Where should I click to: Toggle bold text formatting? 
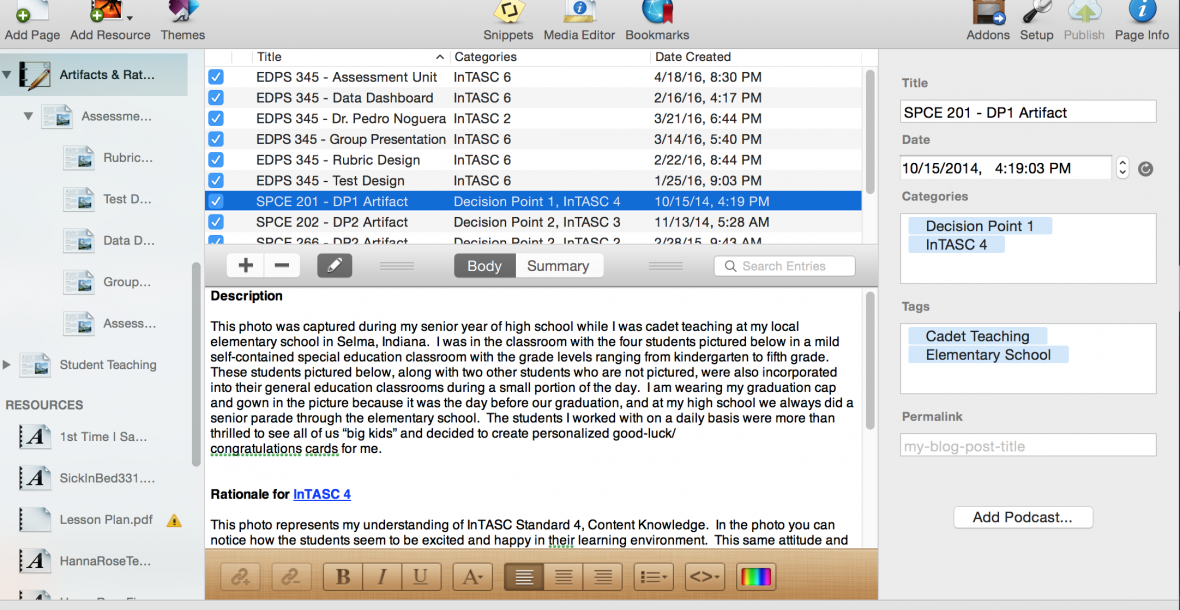coord(343,576)
